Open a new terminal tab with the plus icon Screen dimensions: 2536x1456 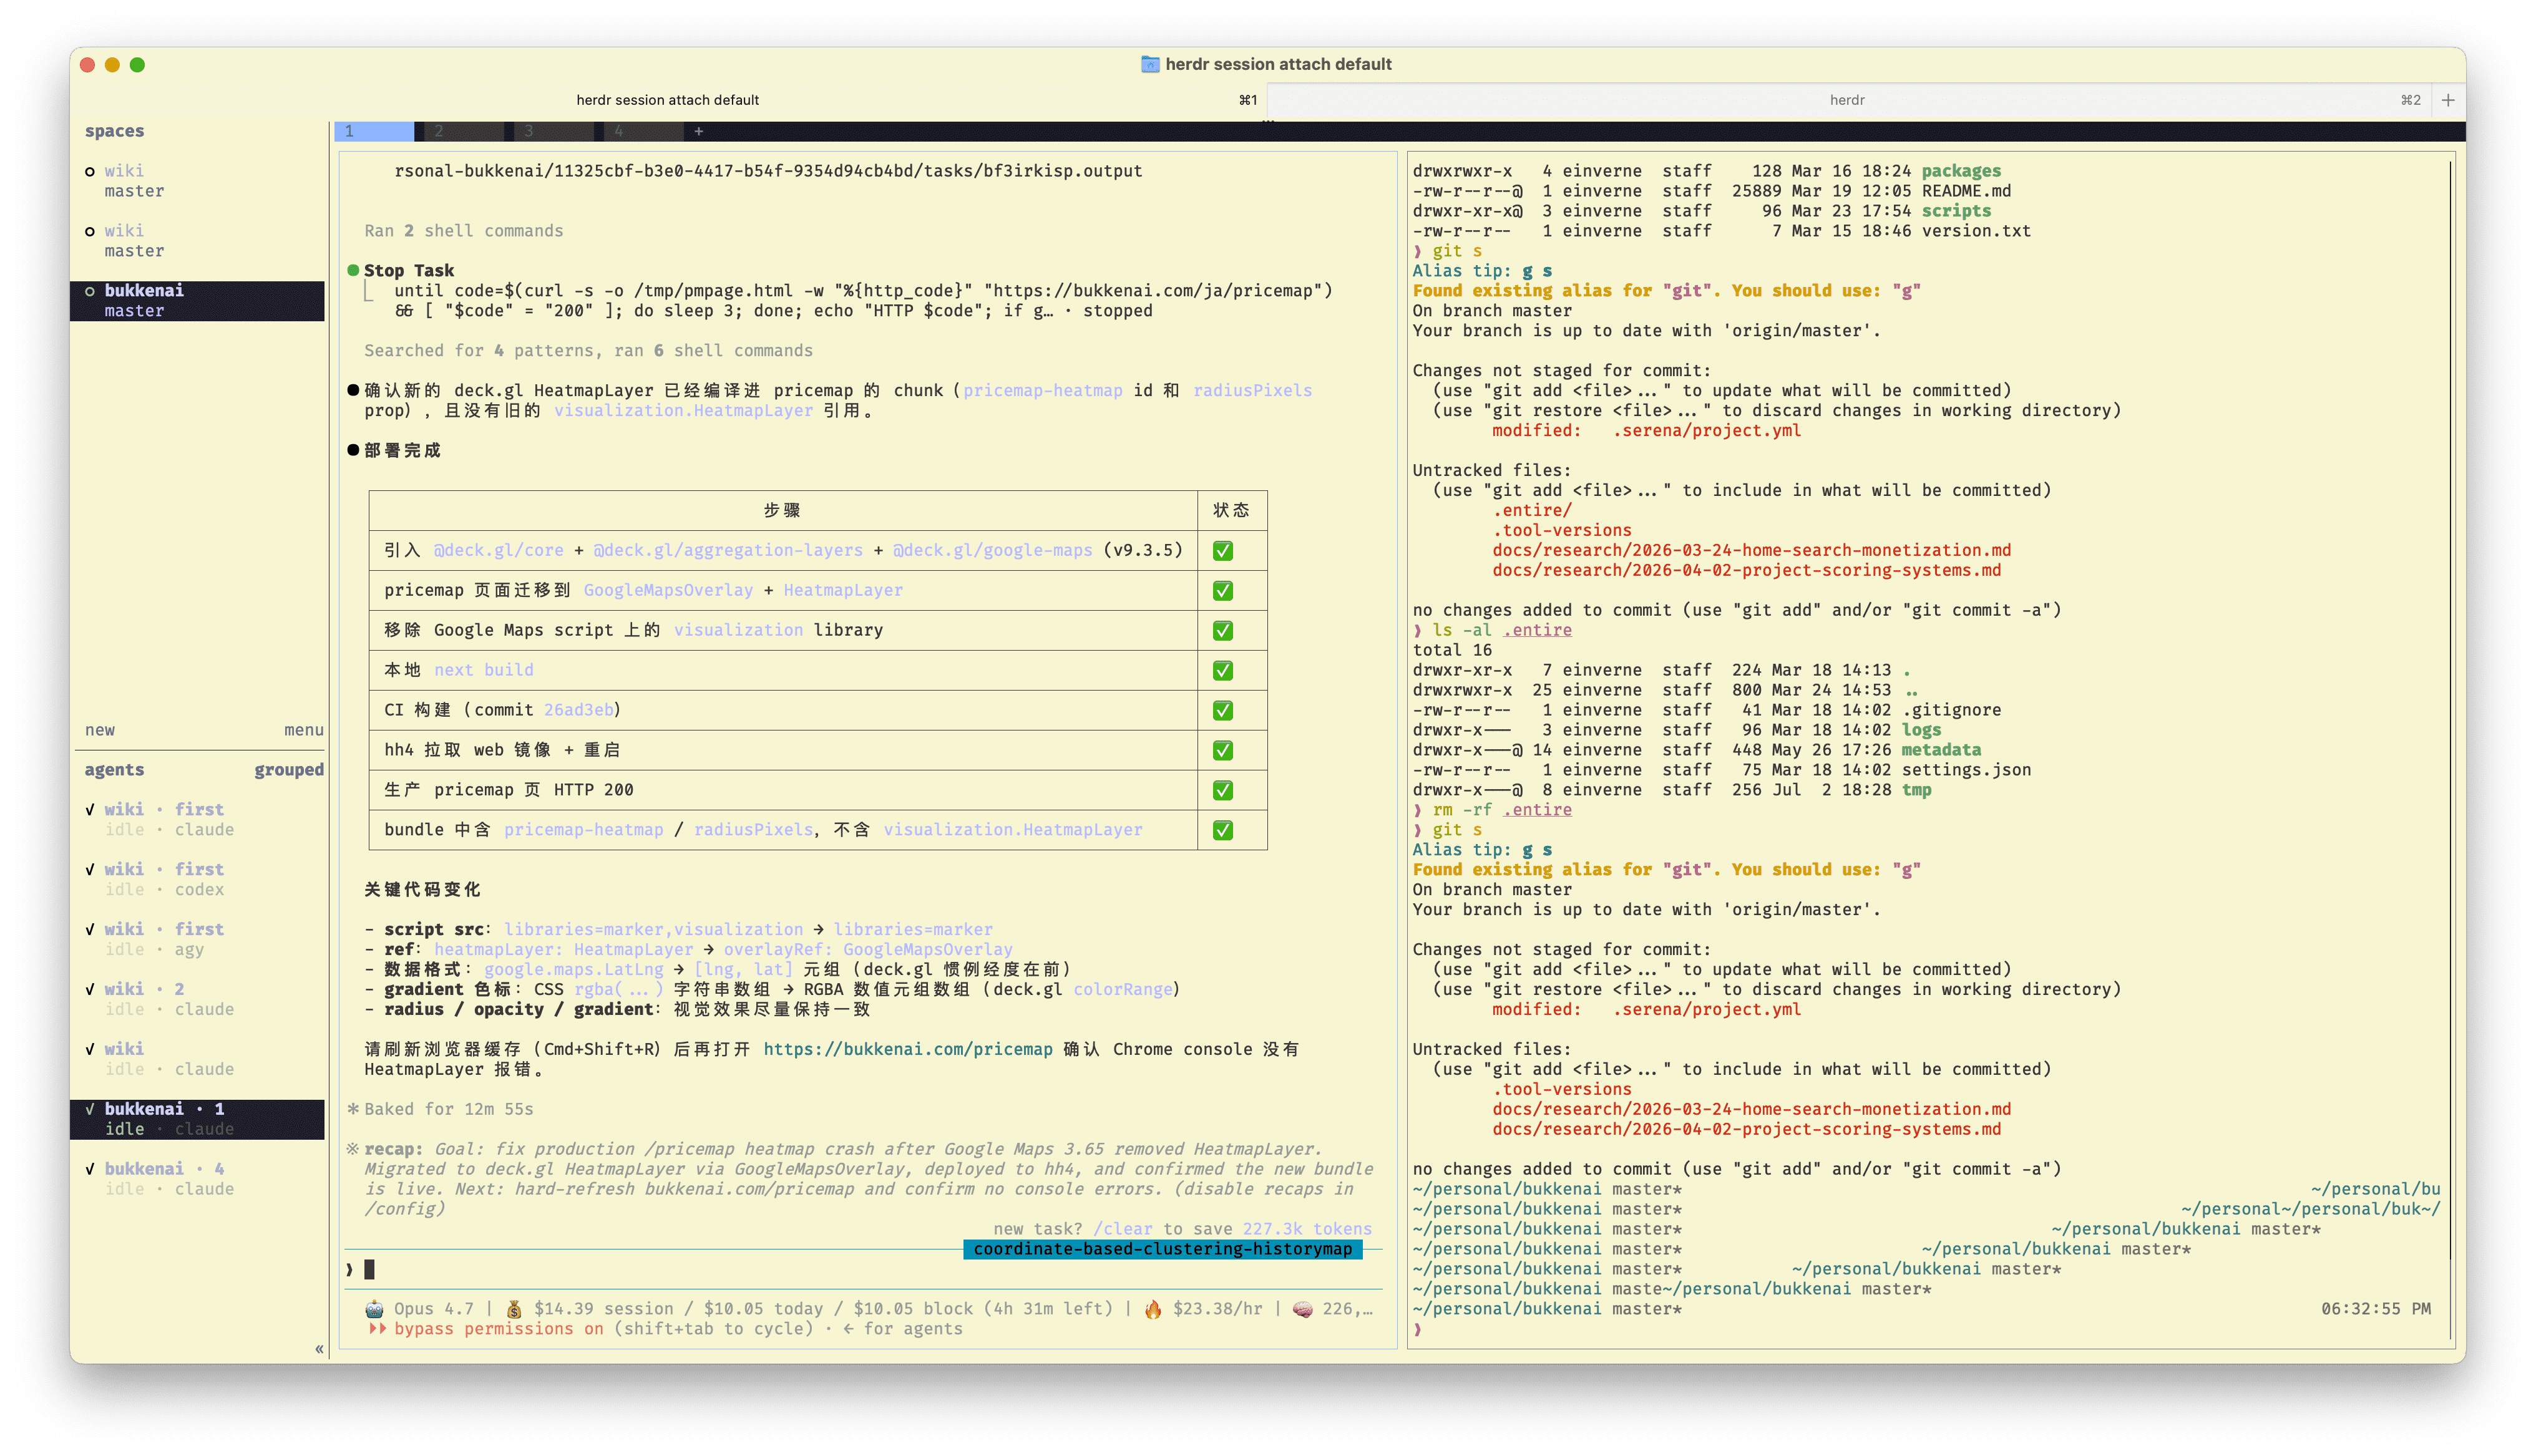pos(2448,100)
